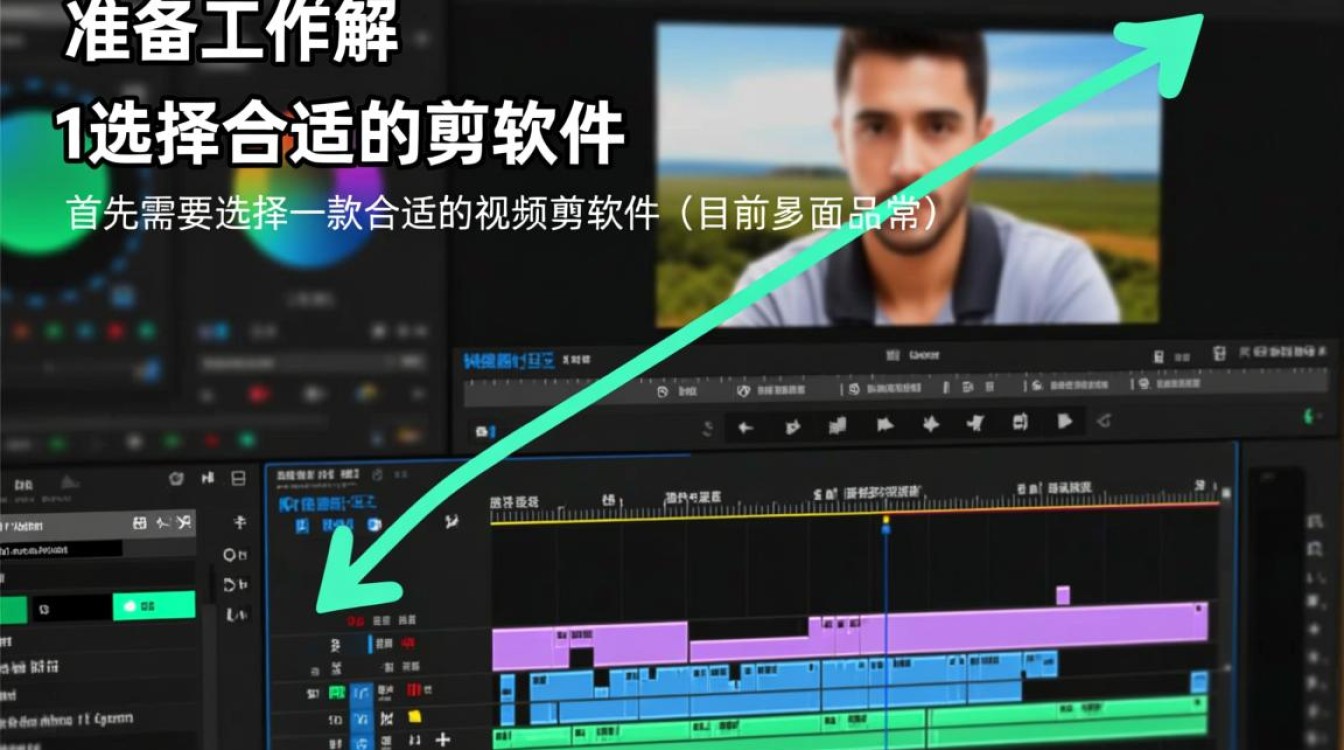
Task: Select the small purple clip above the purple track
Action: click(x=1063, y=595)
